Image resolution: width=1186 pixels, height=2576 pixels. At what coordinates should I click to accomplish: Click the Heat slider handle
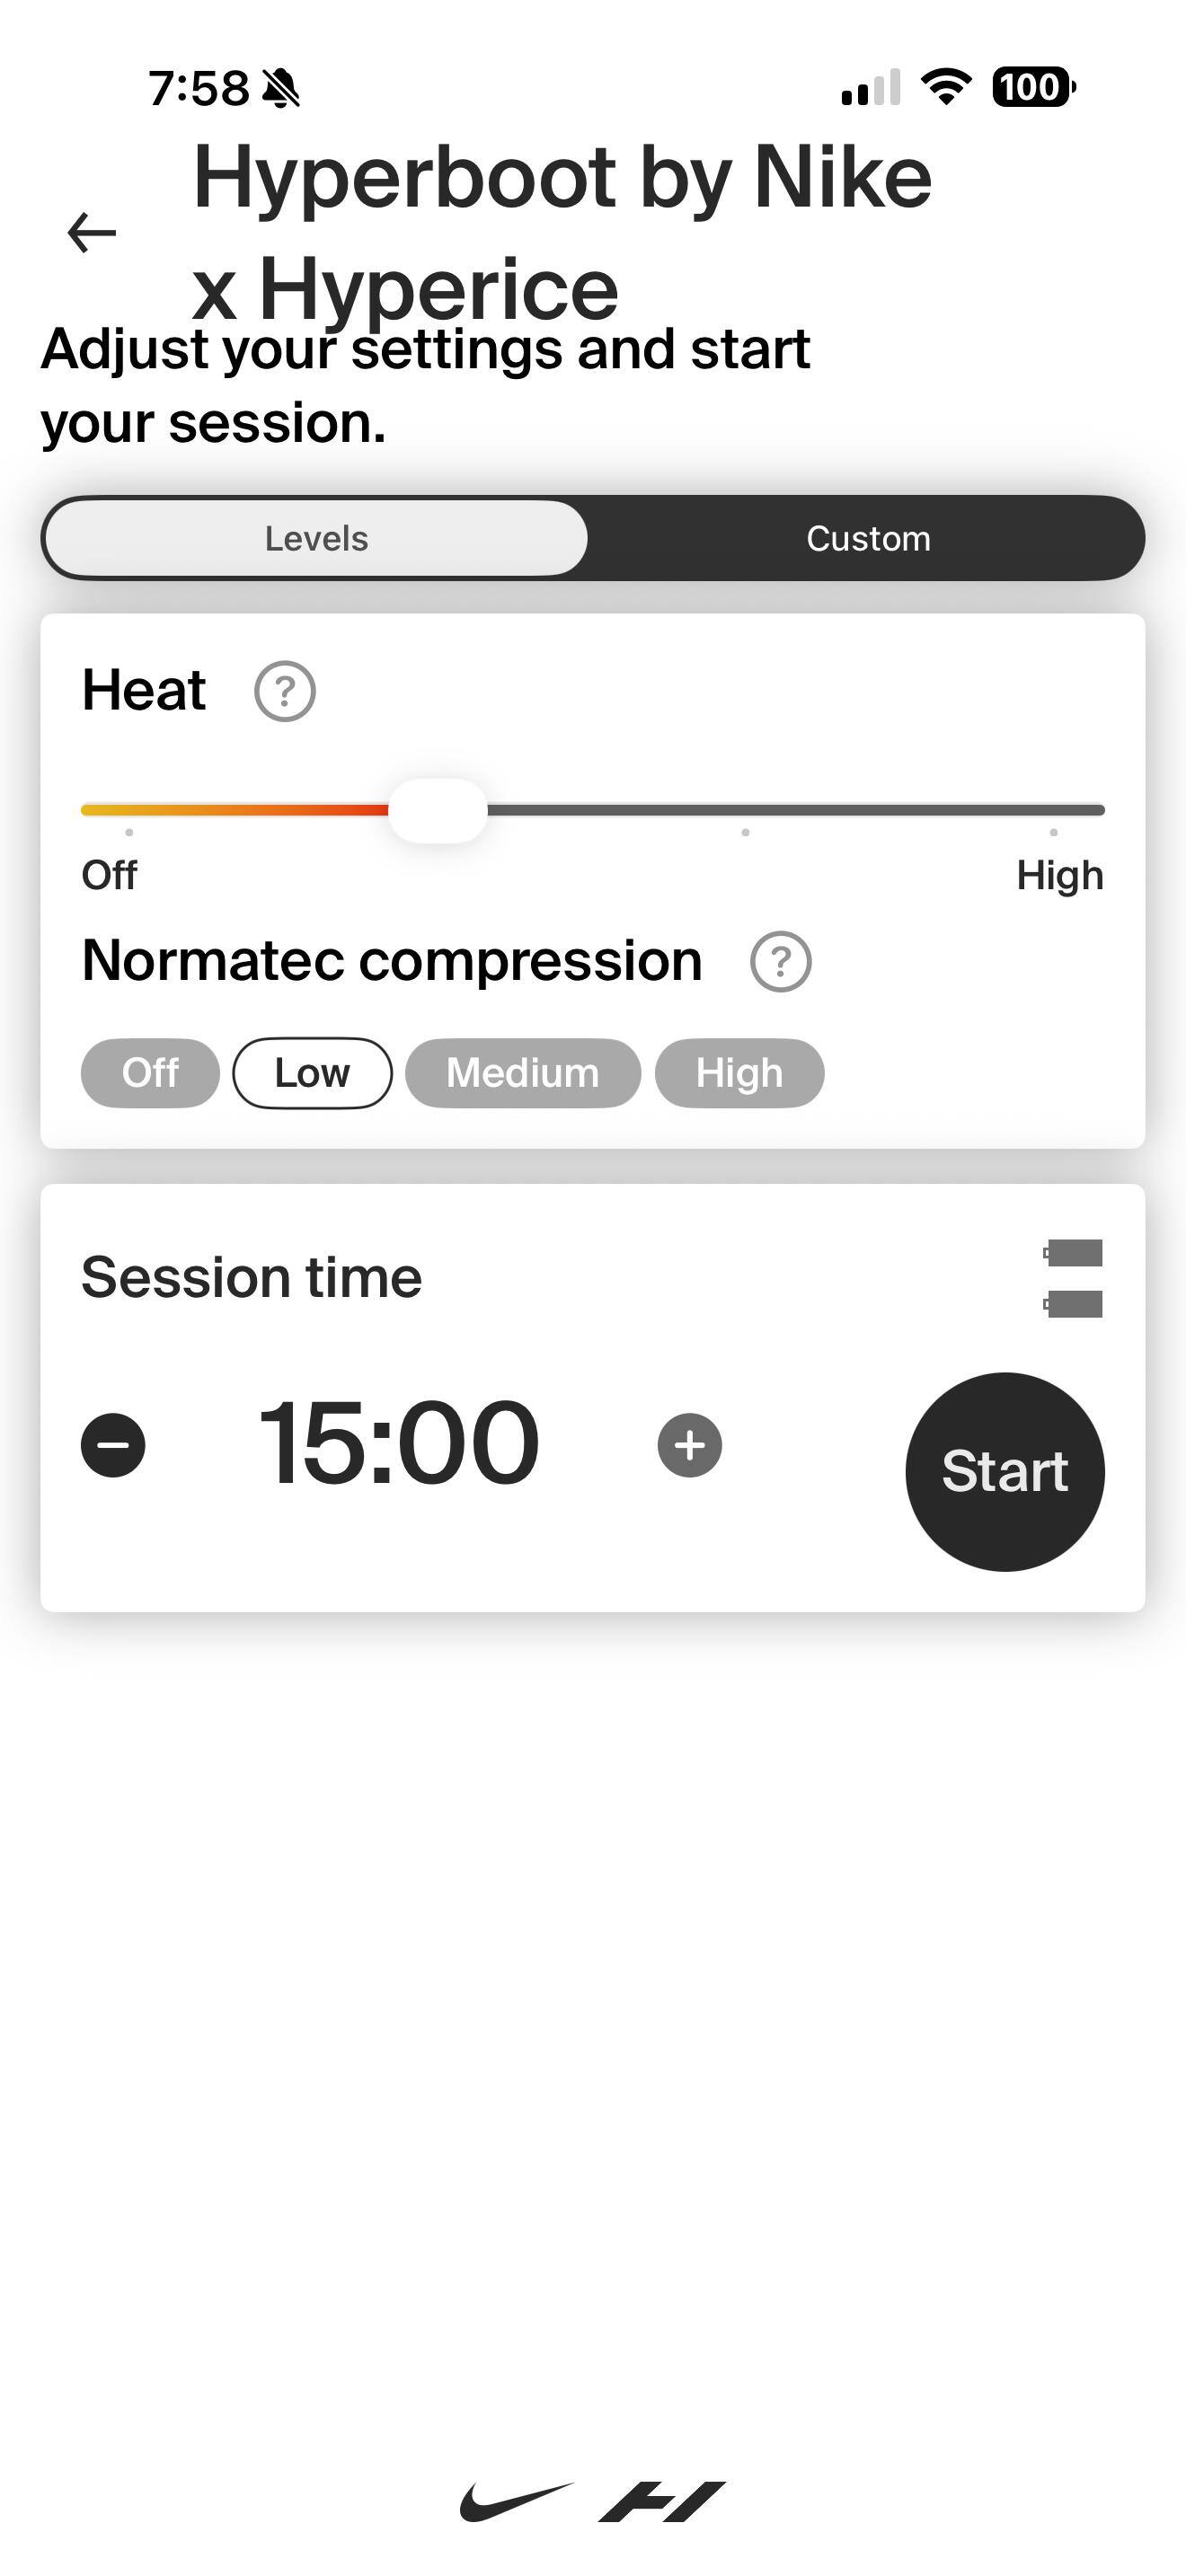(437, 810)
